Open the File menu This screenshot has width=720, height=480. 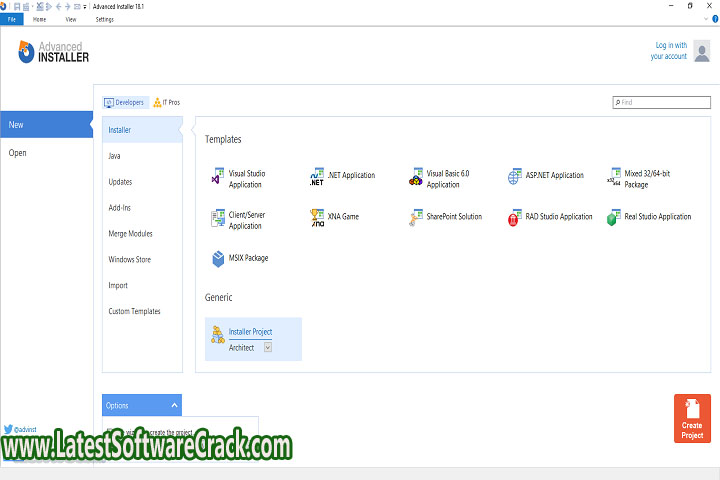point(11,19)
